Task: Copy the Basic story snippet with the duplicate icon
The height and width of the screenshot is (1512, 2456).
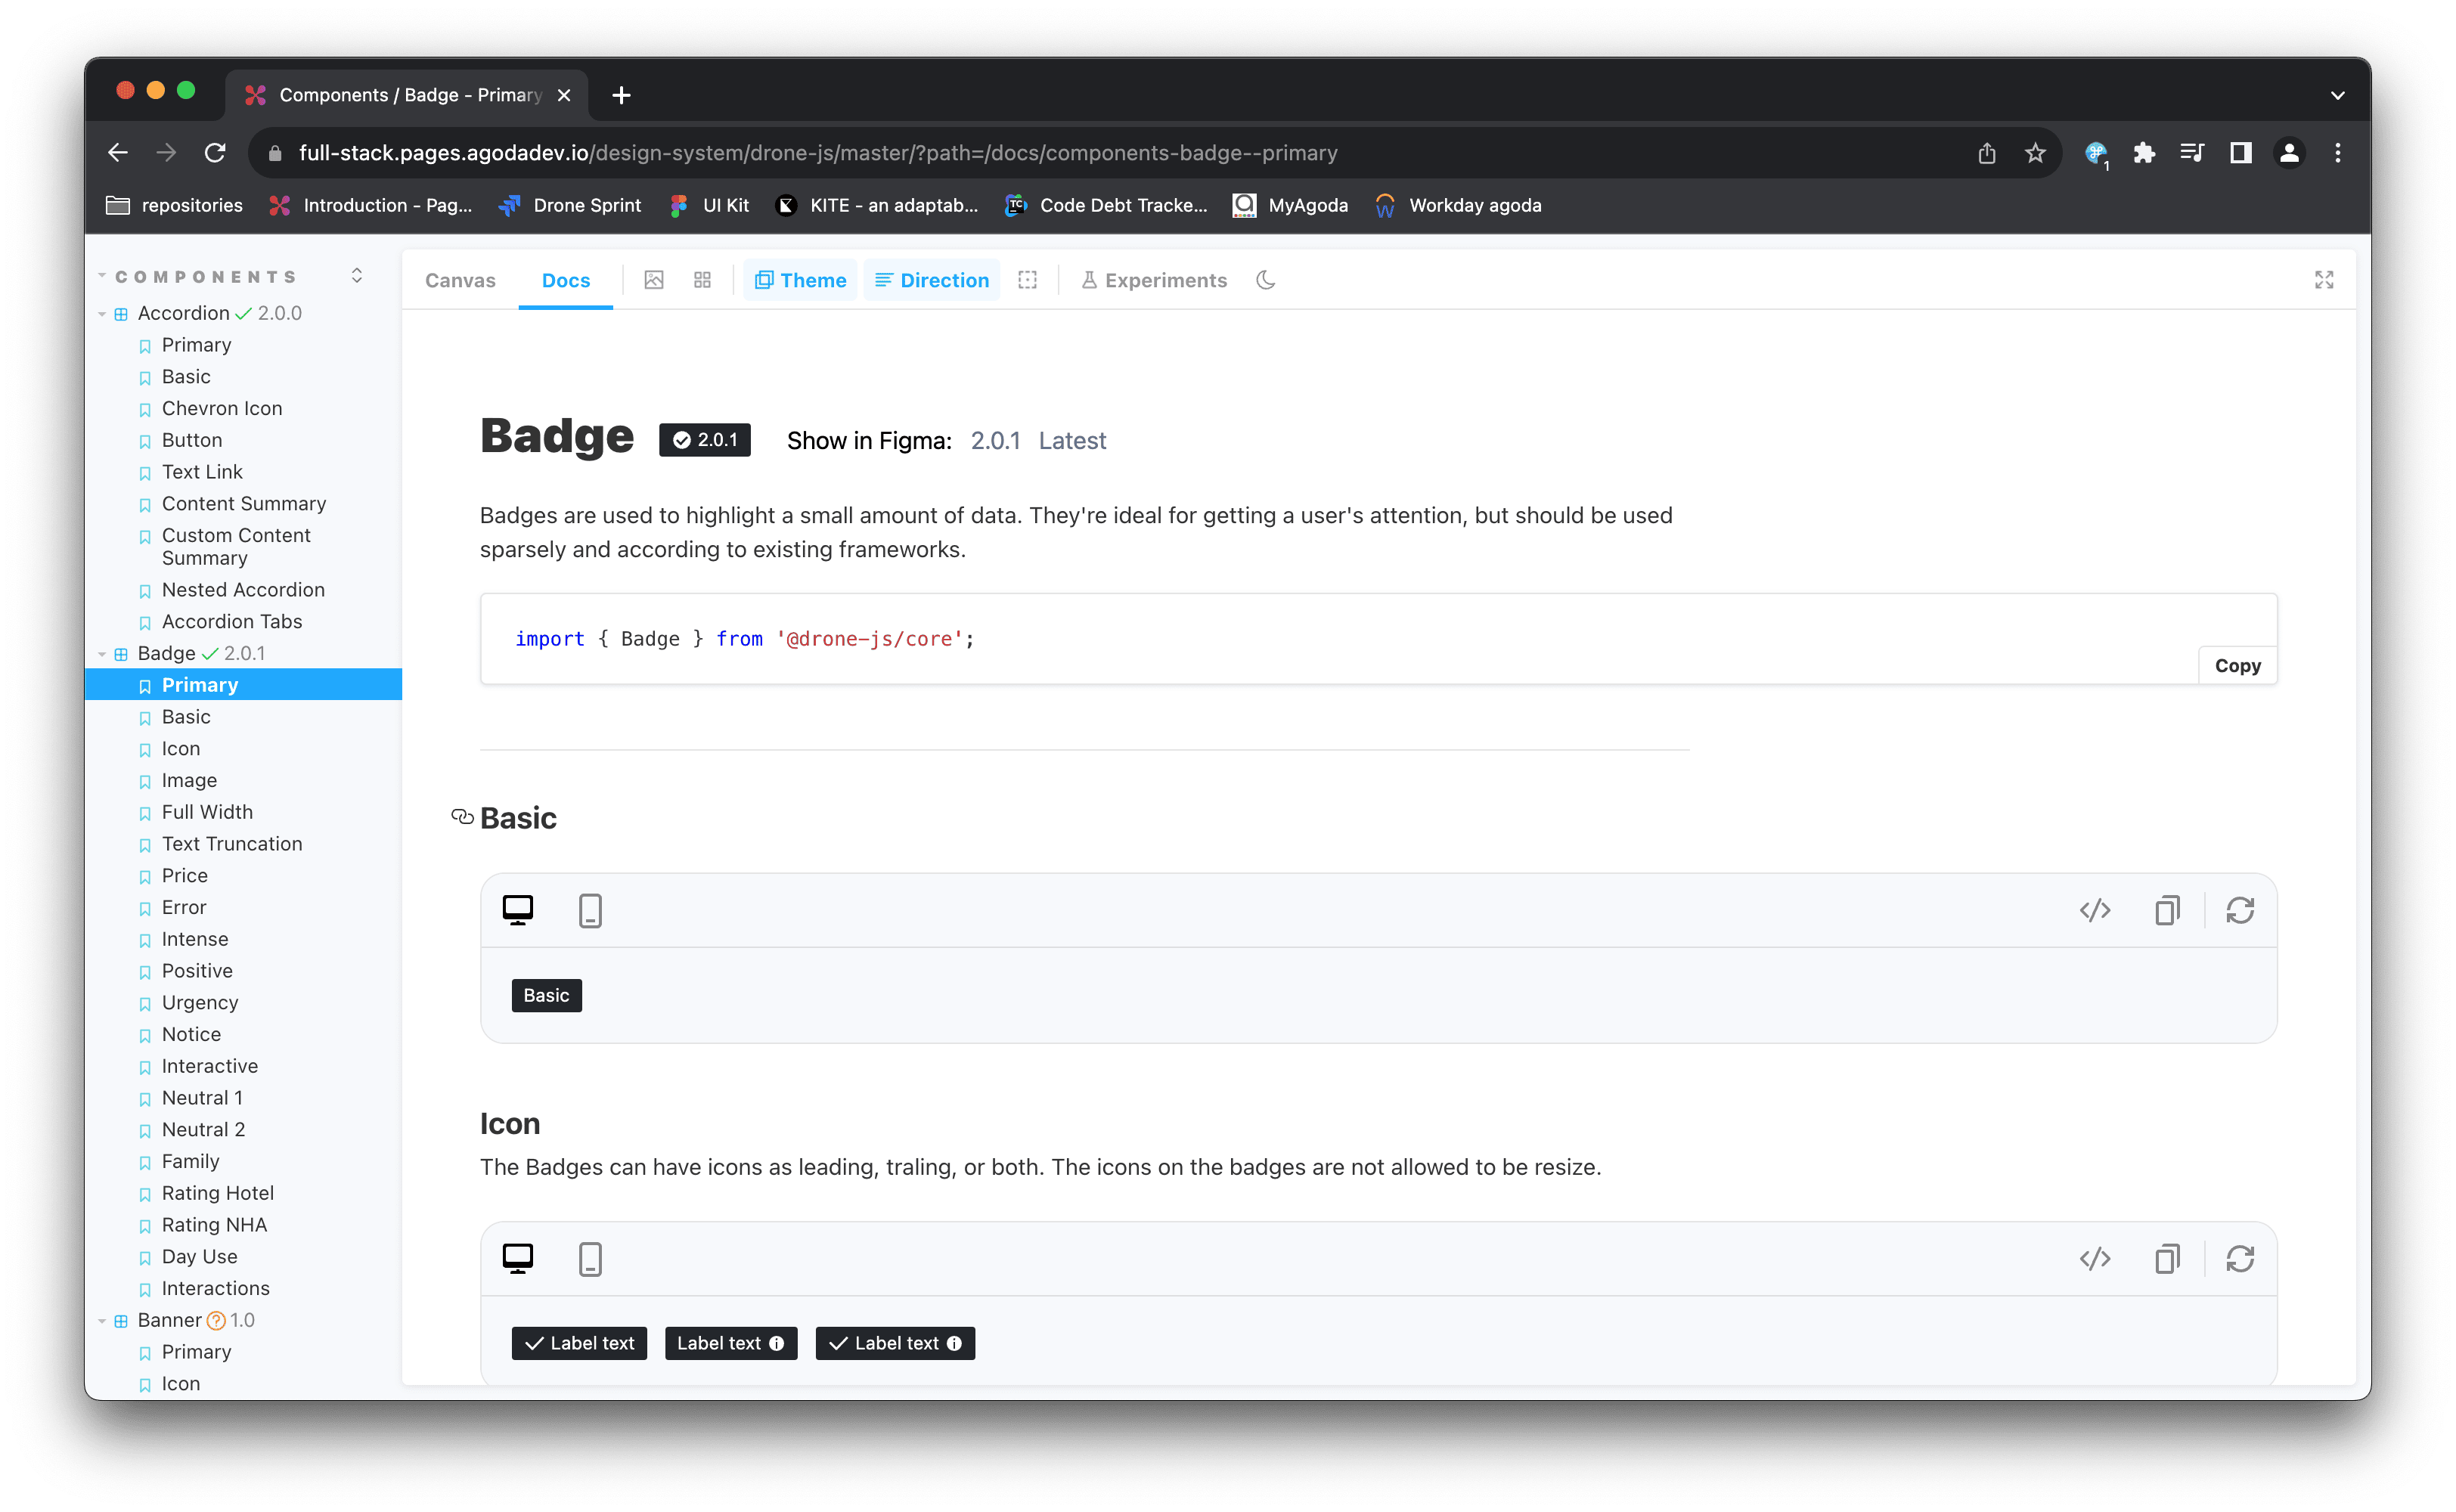Action: [x=2167, y=910]
